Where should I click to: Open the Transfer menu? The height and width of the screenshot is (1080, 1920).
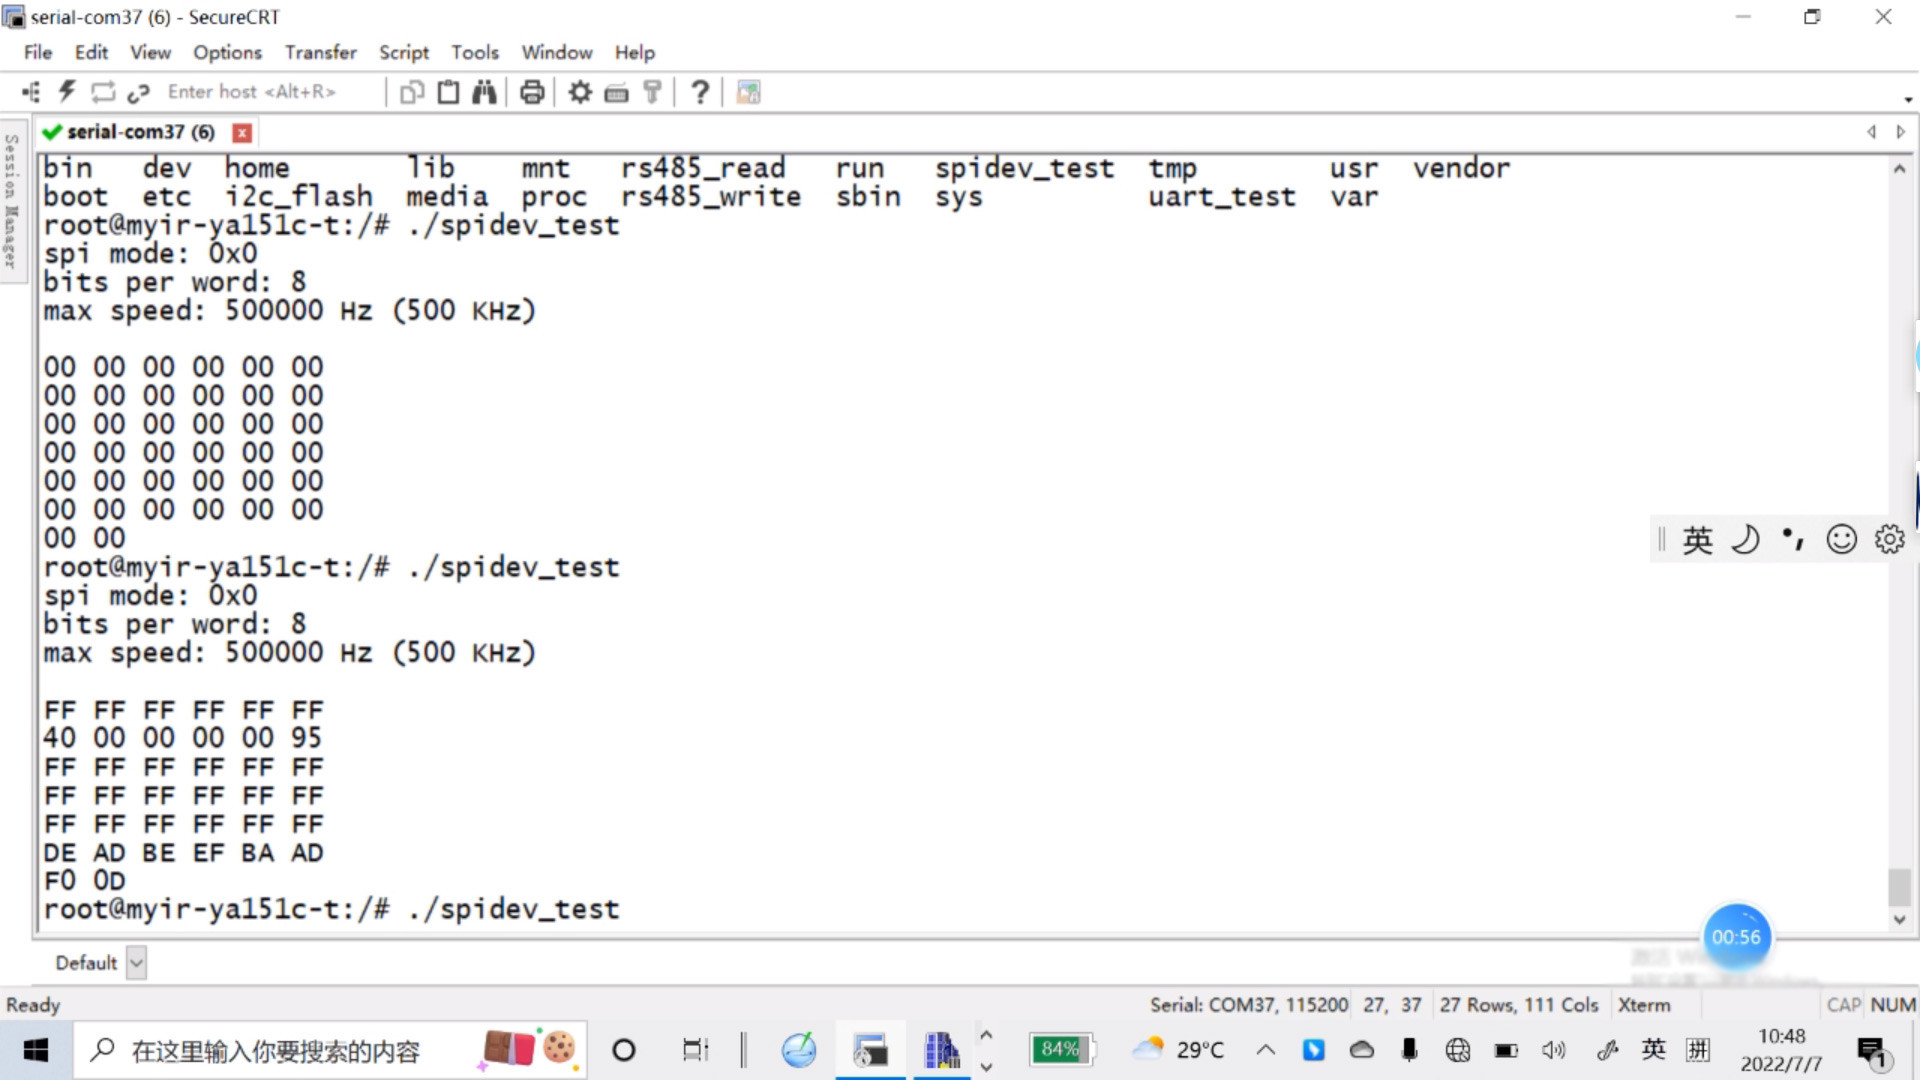[320, 52]
